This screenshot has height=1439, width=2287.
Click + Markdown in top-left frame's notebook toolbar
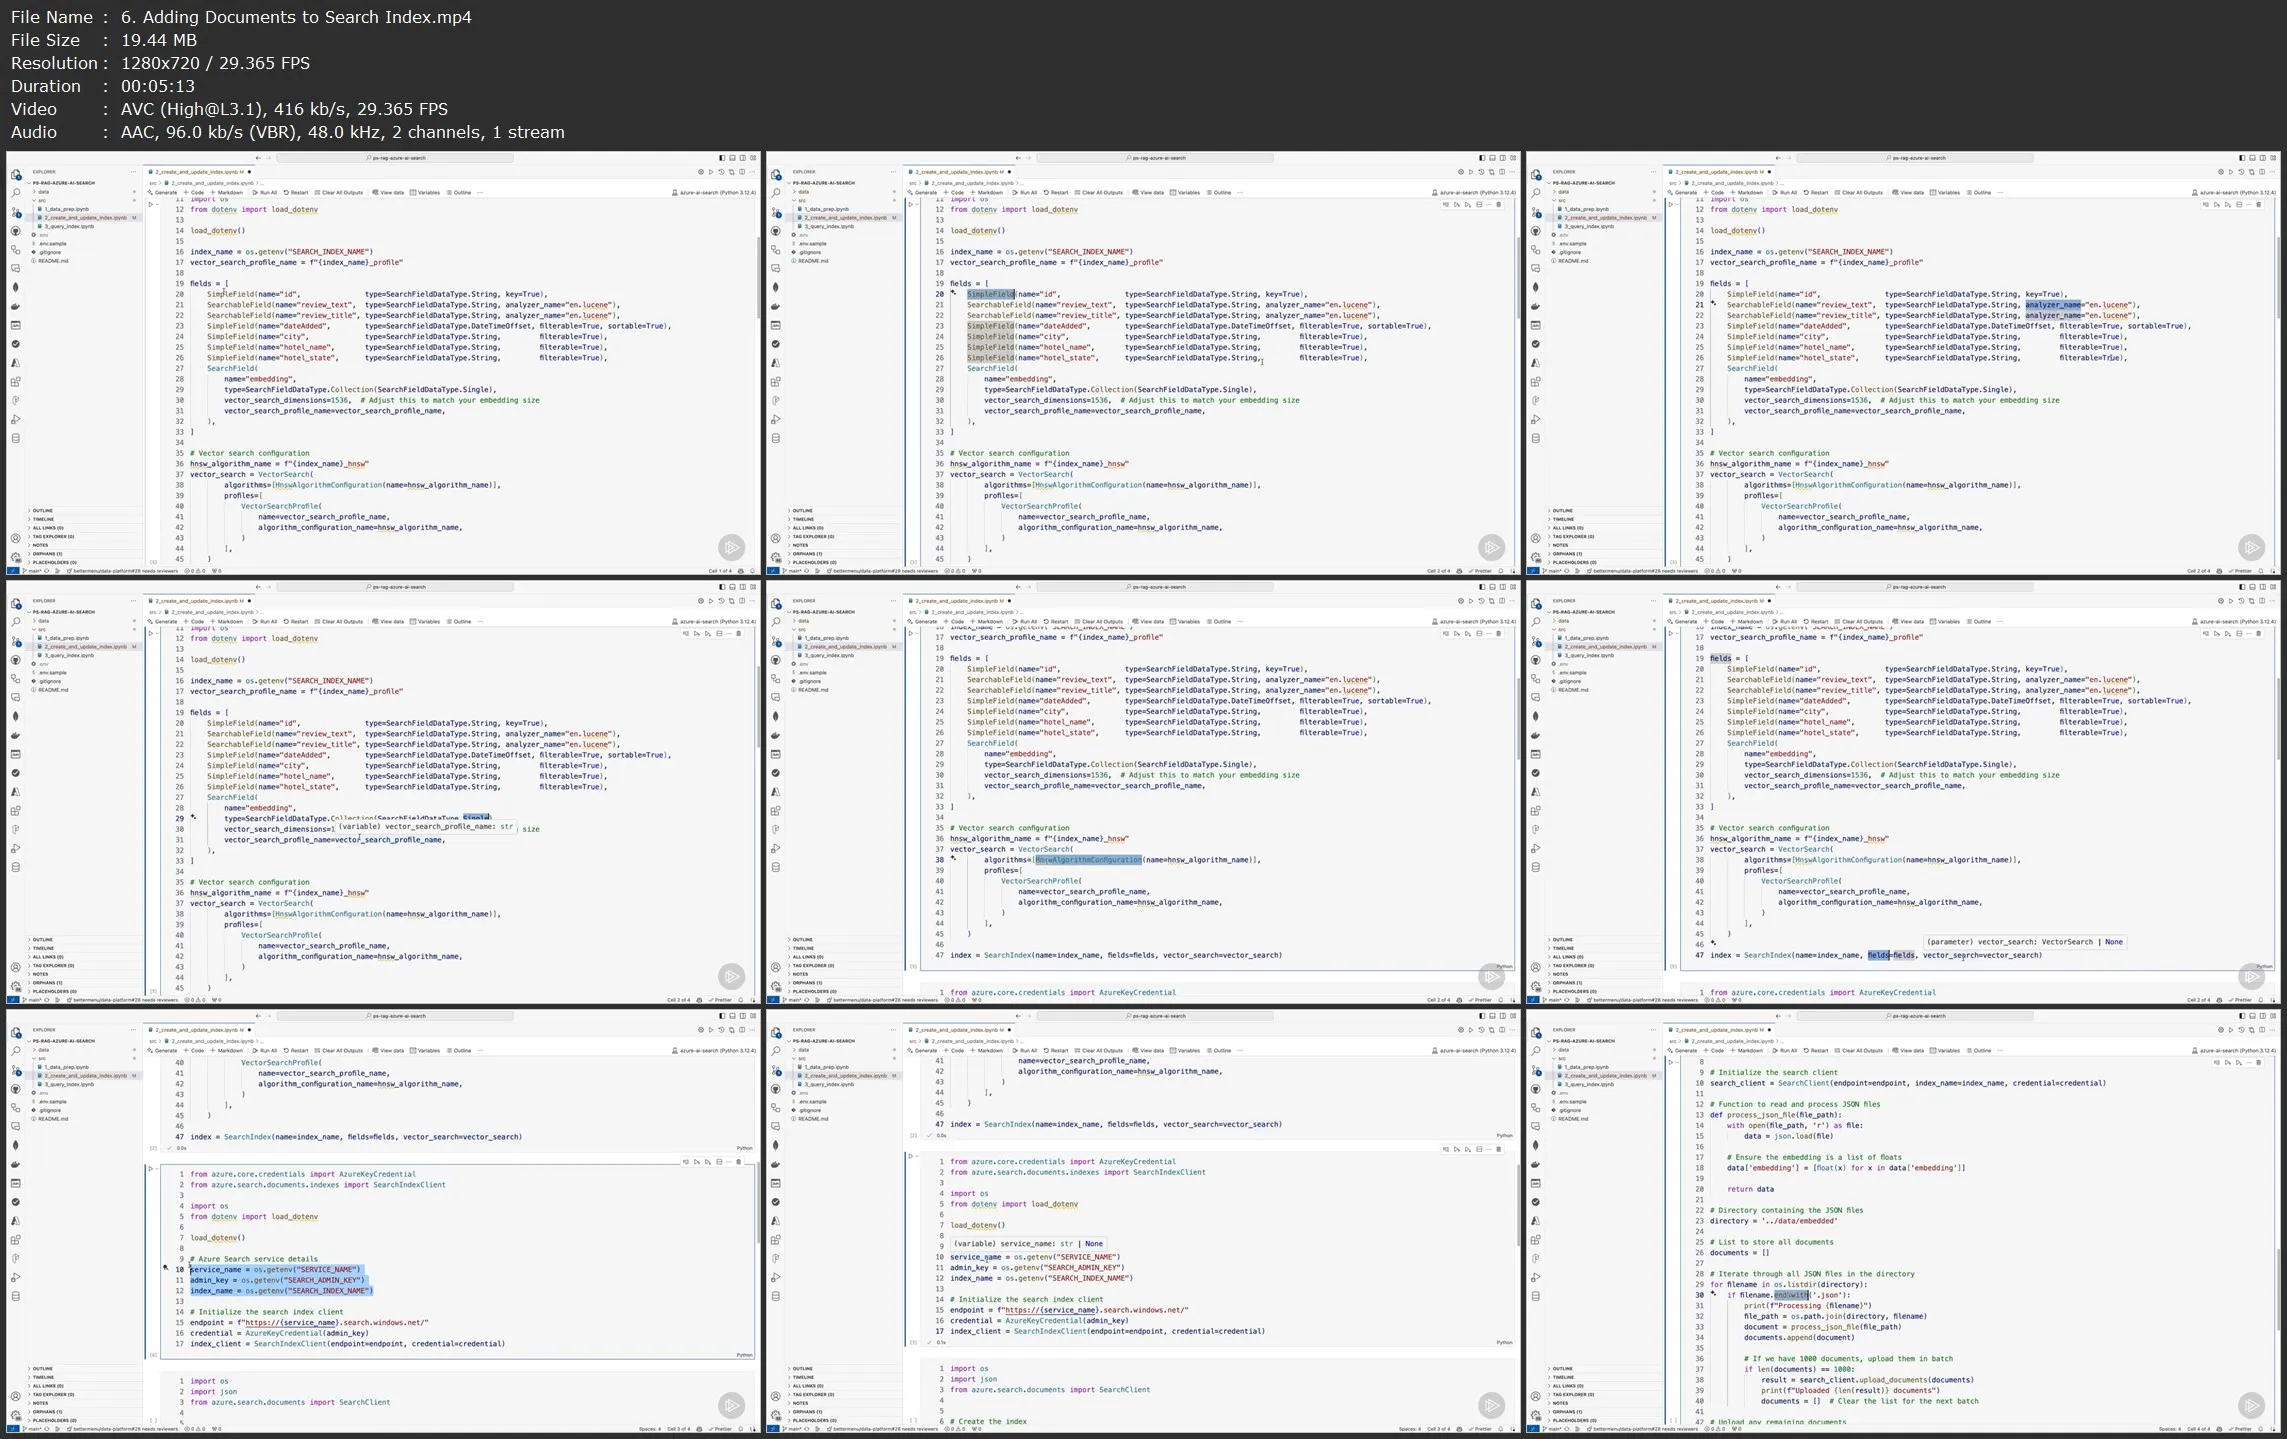click(227, 192)
